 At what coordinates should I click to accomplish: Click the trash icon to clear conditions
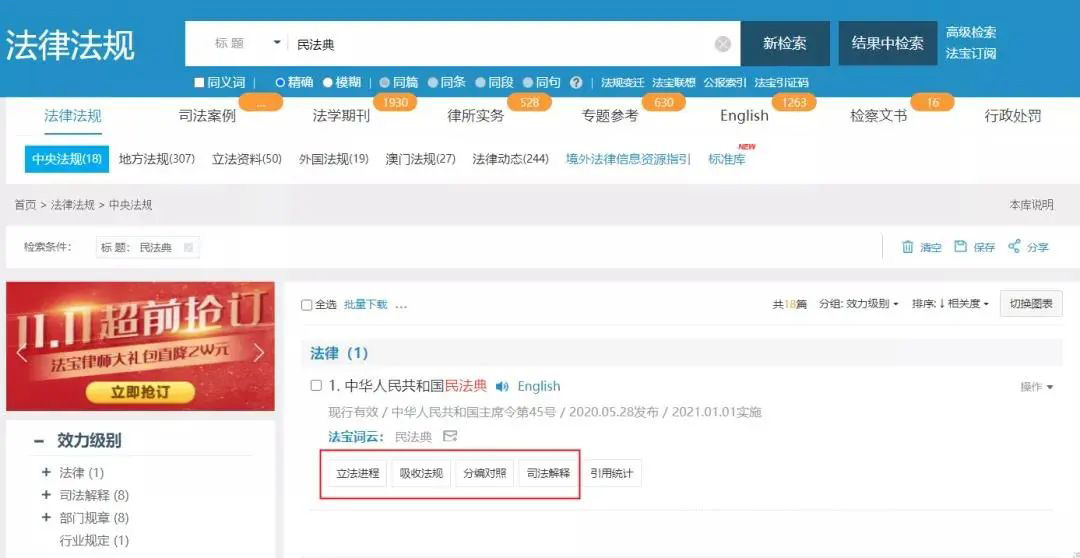[x=908, y=247]
